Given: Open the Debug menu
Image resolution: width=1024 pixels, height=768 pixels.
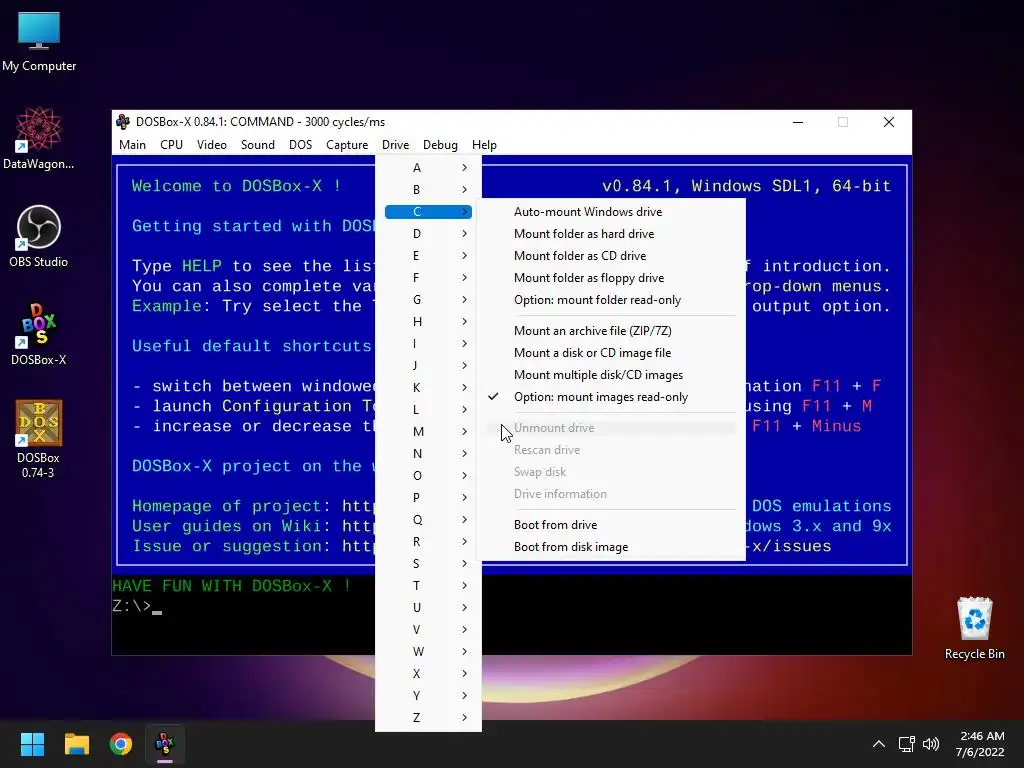Looking at the screenshot, I should click(x=440, y=145).
